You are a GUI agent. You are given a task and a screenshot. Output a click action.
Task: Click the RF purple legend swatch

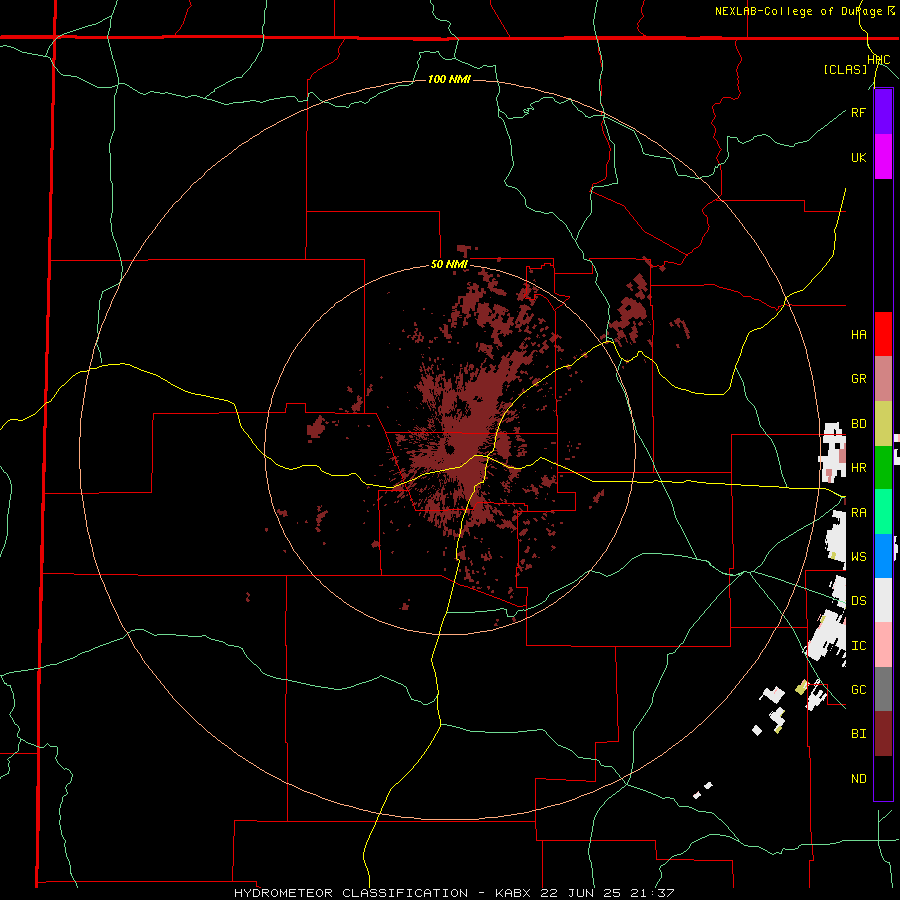(x=883, y=112)
